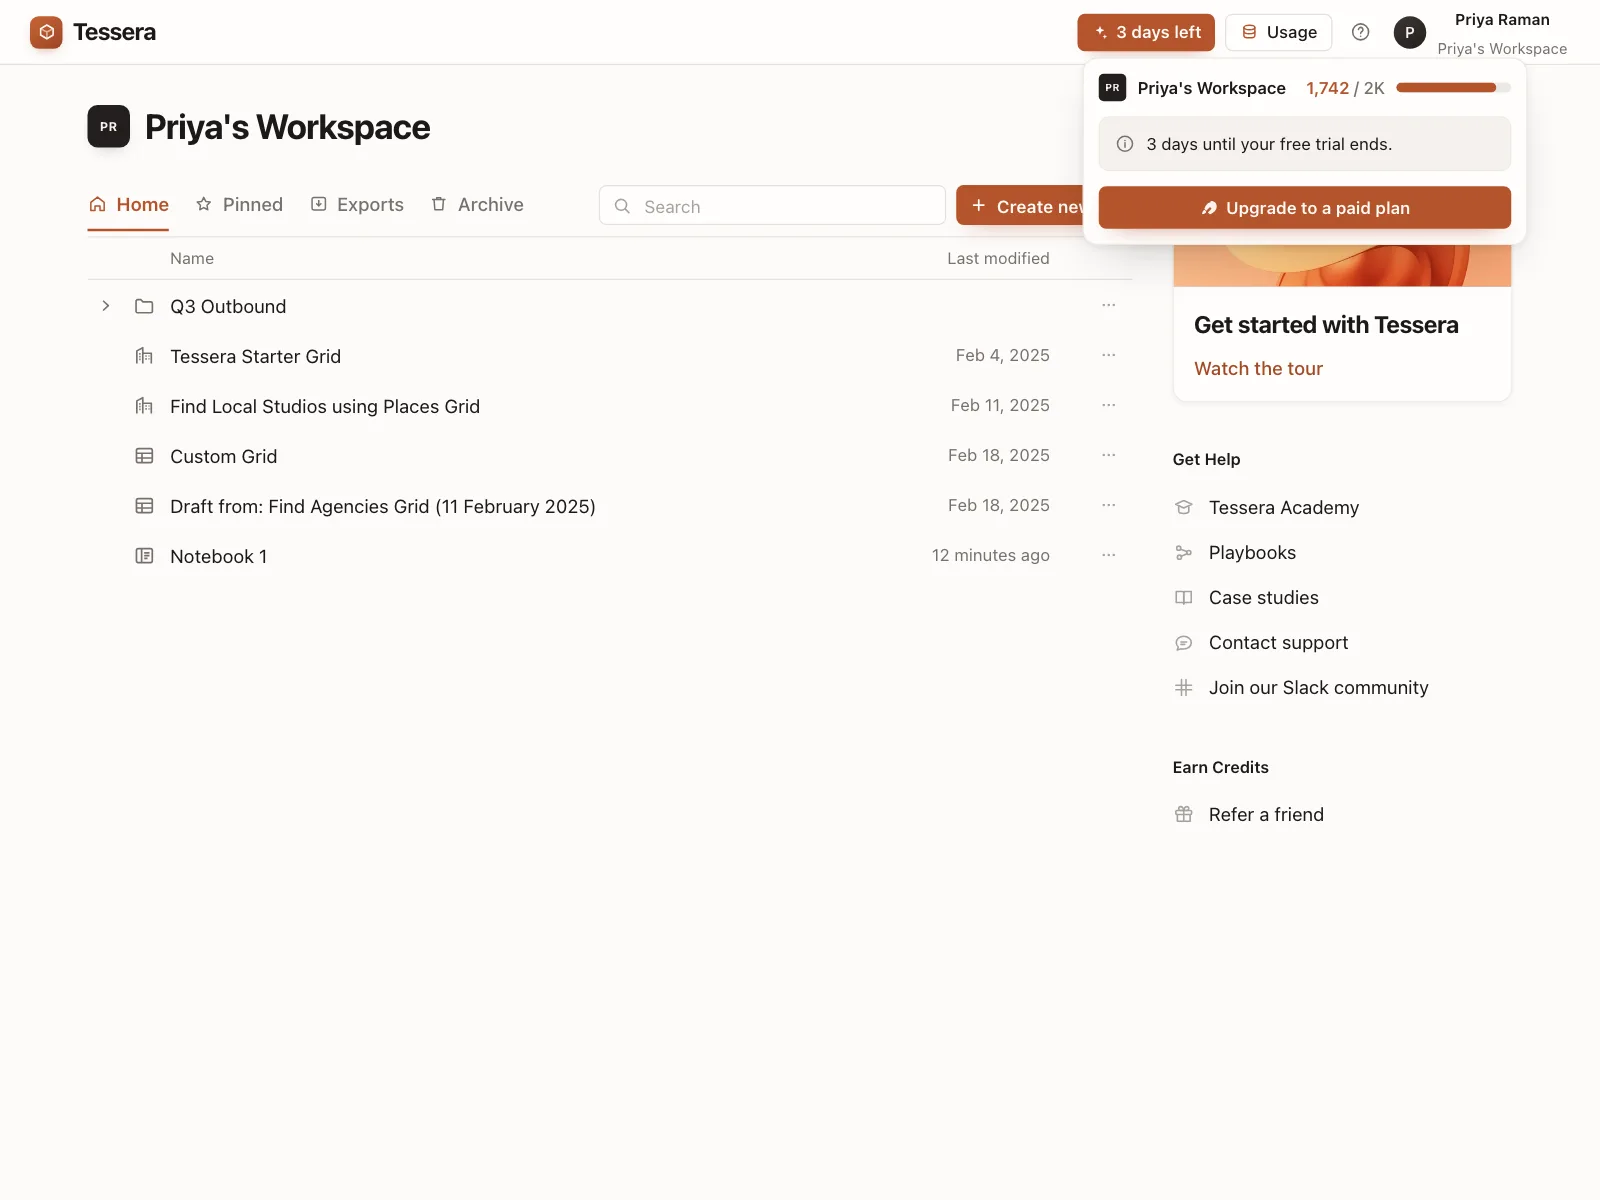
Task: Expand the Q3 Outbound folder
Action: click(106, 306)
